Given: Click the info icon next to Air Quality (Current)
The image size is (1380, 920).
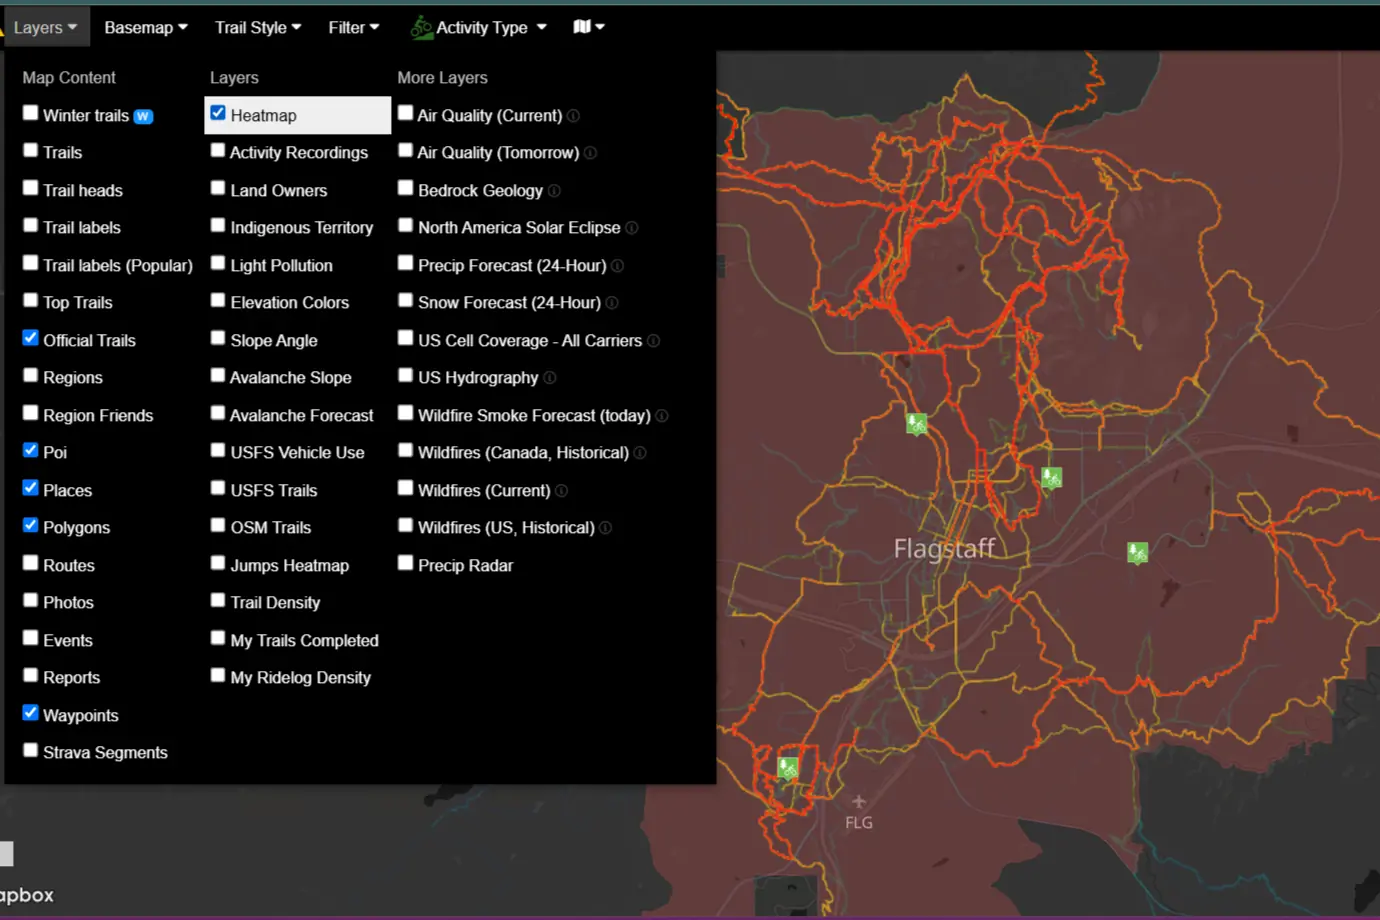Looking at the screenshot, I should click(x=573, y=116).
